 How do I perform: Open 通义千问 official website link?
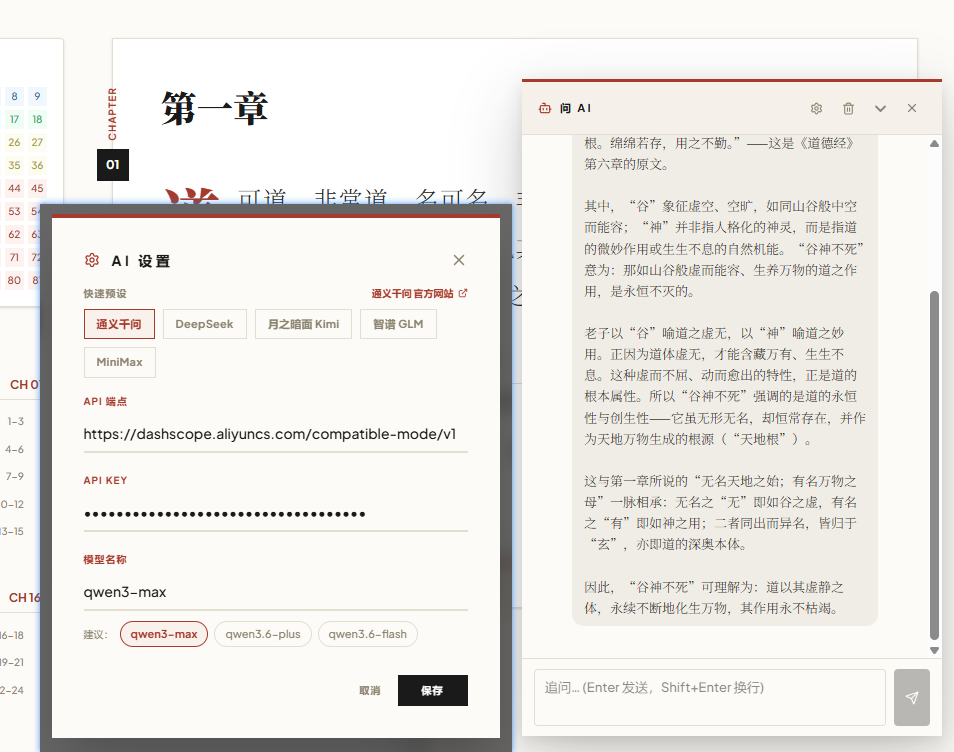point(419,294)
